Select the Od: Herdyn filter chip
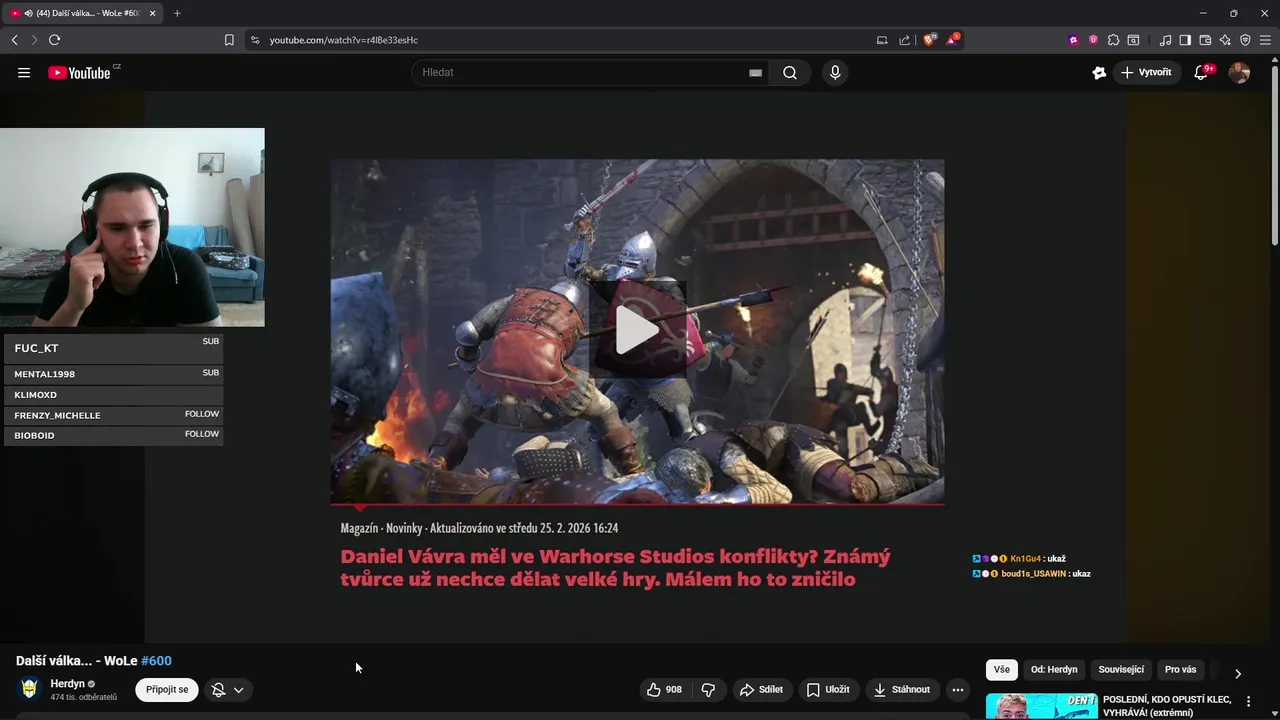The width and height of the screenshot is (1280, 720). (x=1054, y=669)
